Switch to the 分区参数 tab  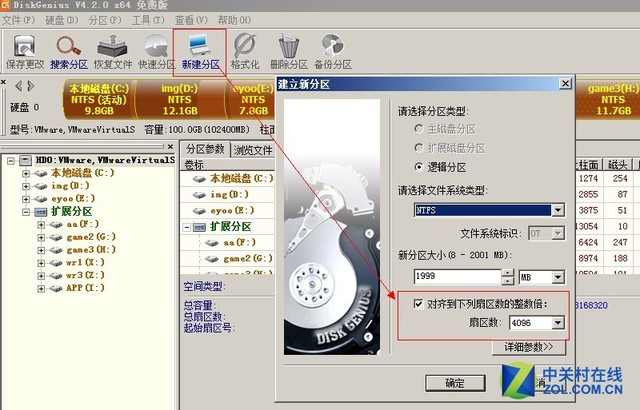tap(205, 149)
